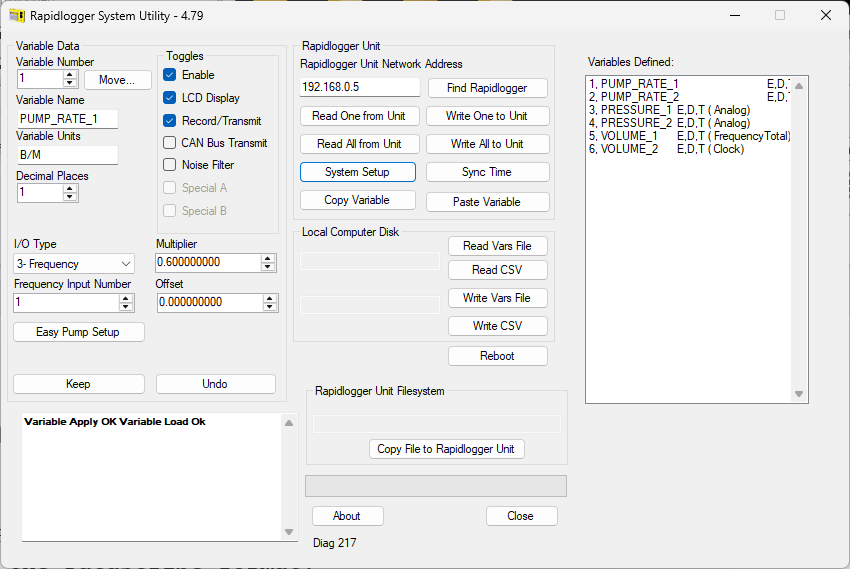Click the Write CSV button

498,326
